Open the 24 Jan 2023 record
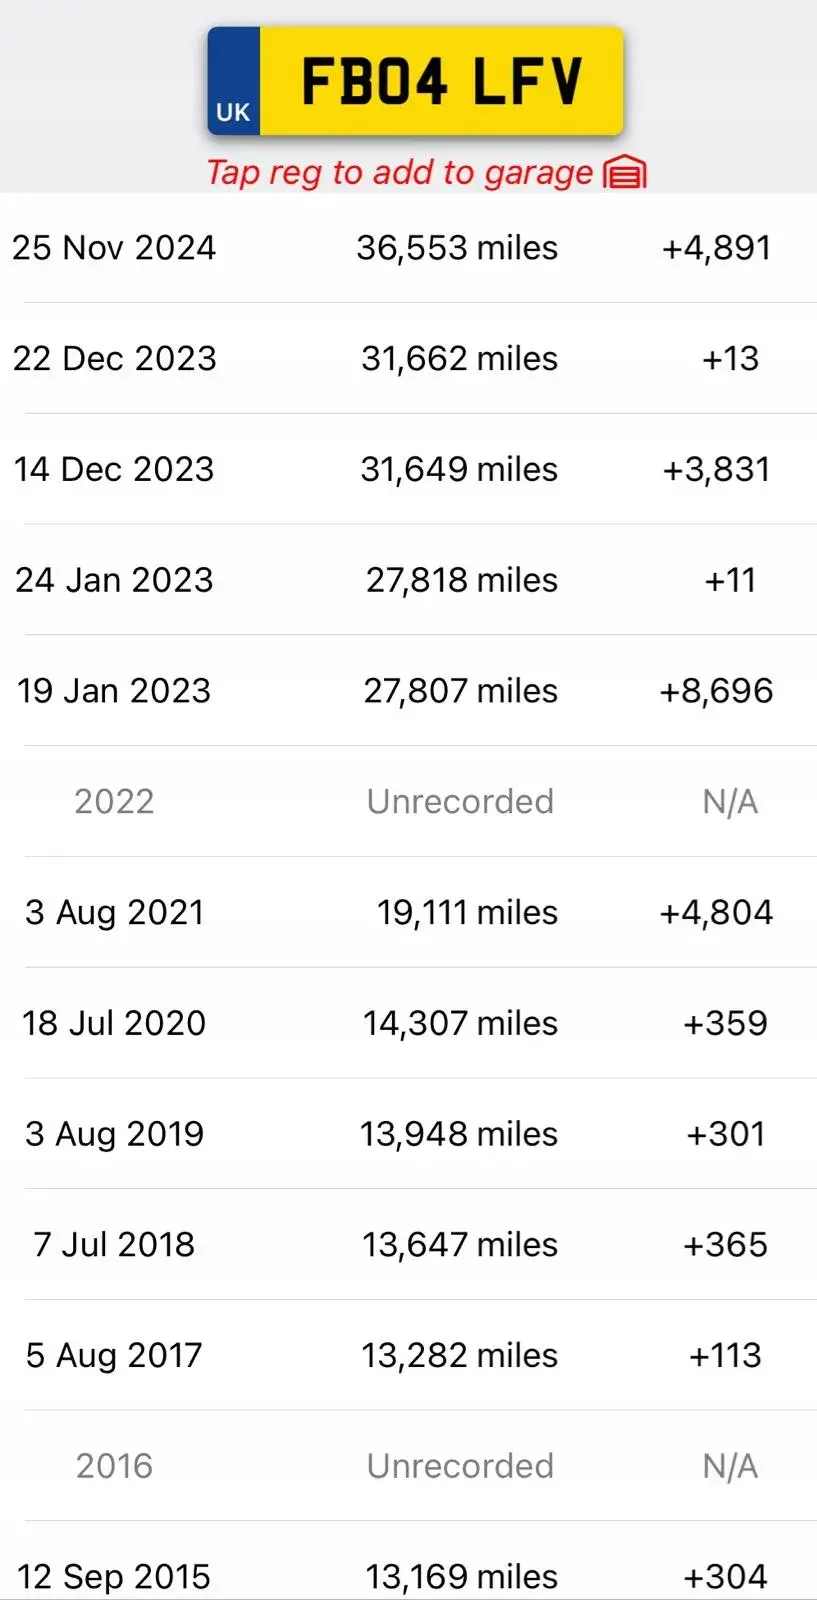 coord(114,580)
